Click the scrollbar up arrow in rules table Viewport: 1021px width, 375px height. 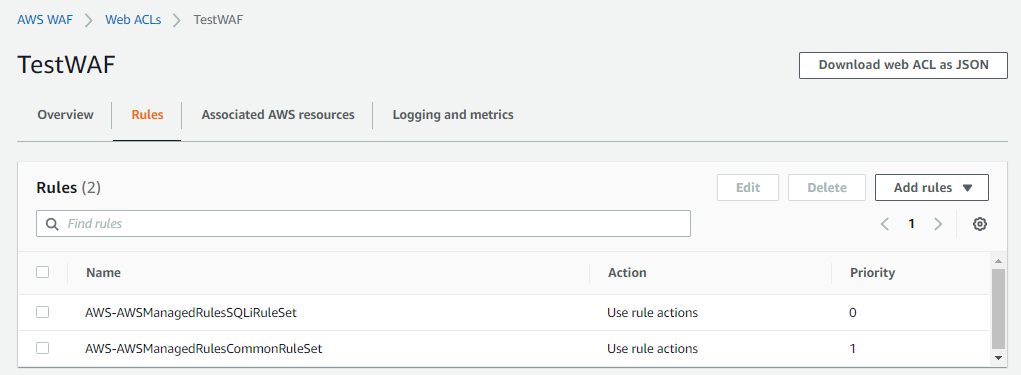(x=998, y=260)
